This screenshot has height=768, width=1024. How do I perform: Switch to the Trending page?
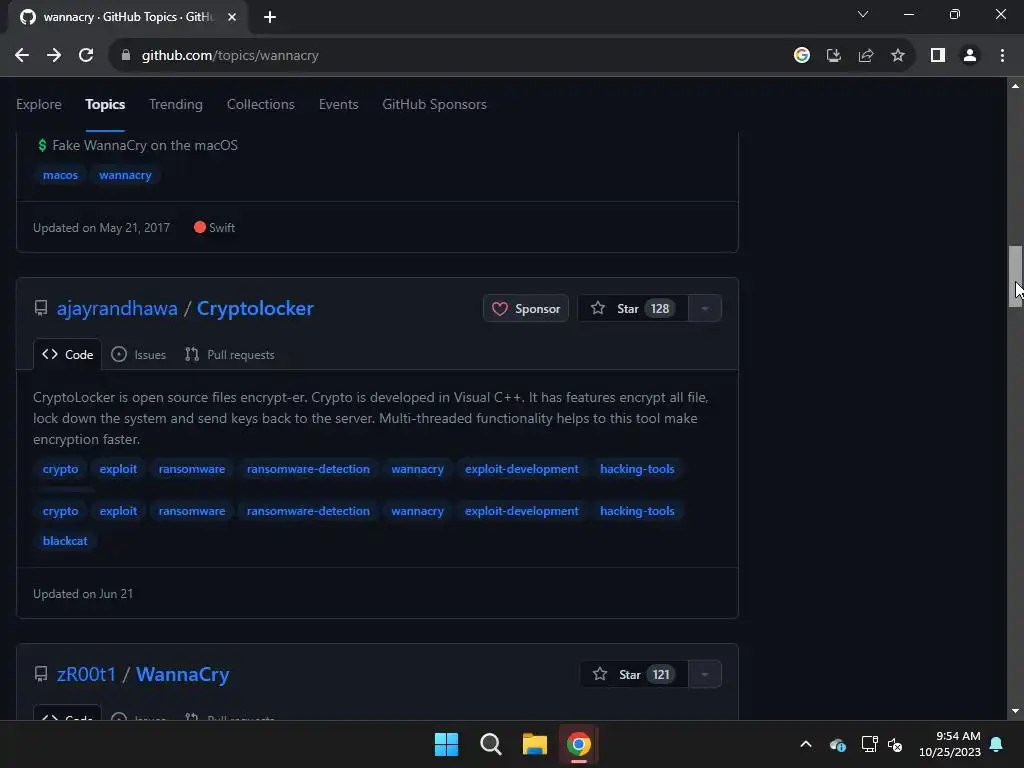pyautogui.click(x=176, y=104)
